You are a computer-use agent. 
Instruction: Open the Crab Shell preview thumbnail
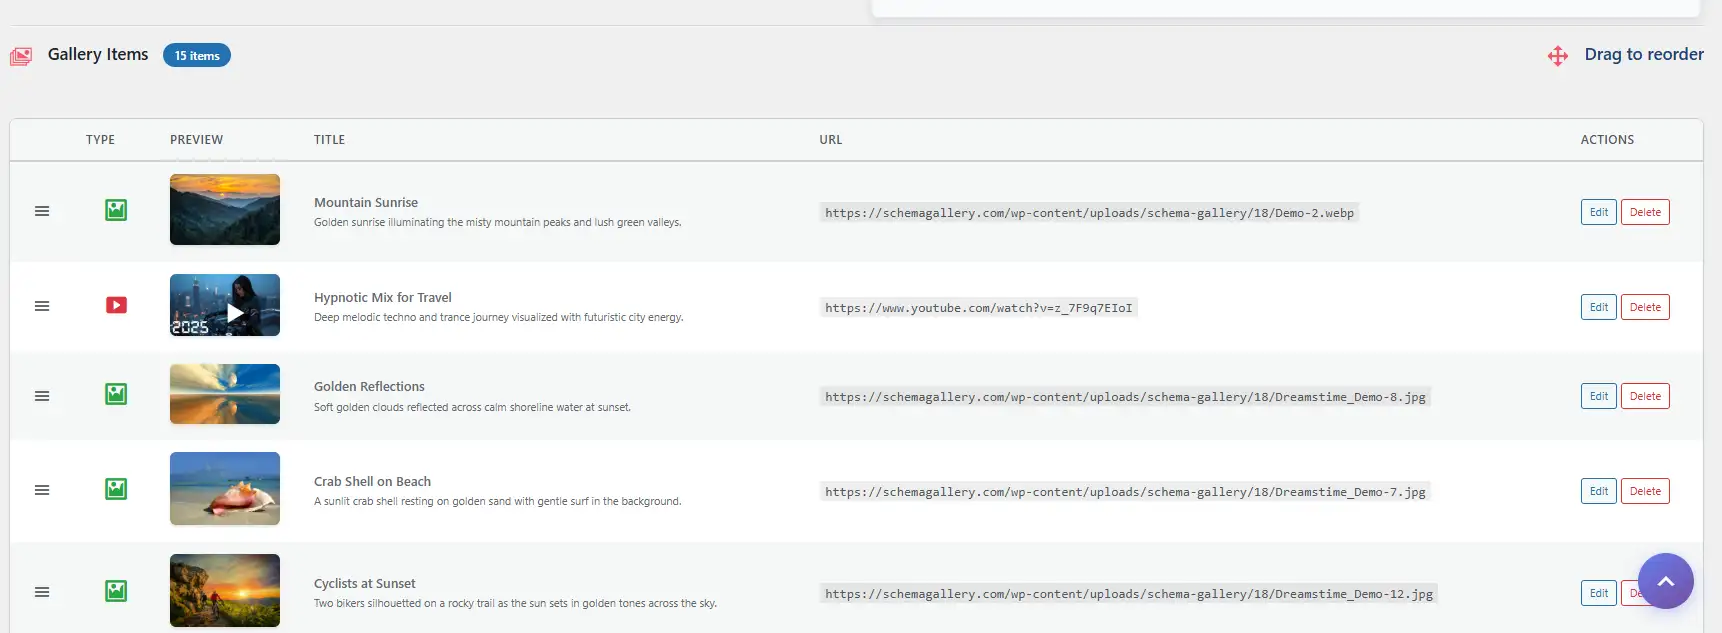click(225, 489)
